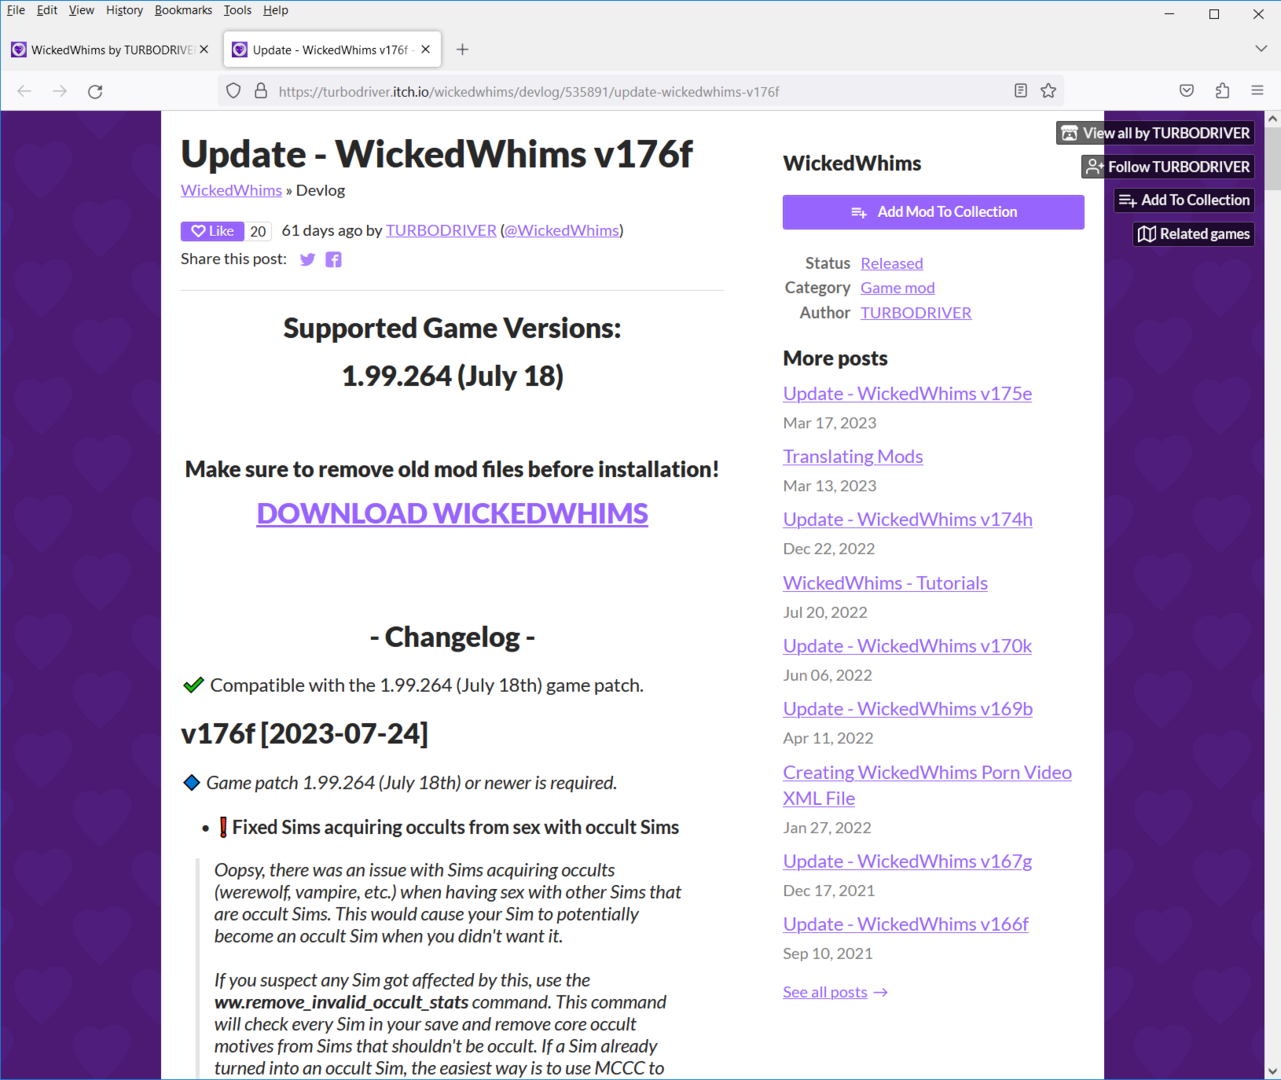Click the site security padlock icon

click(x=260, y=91)
